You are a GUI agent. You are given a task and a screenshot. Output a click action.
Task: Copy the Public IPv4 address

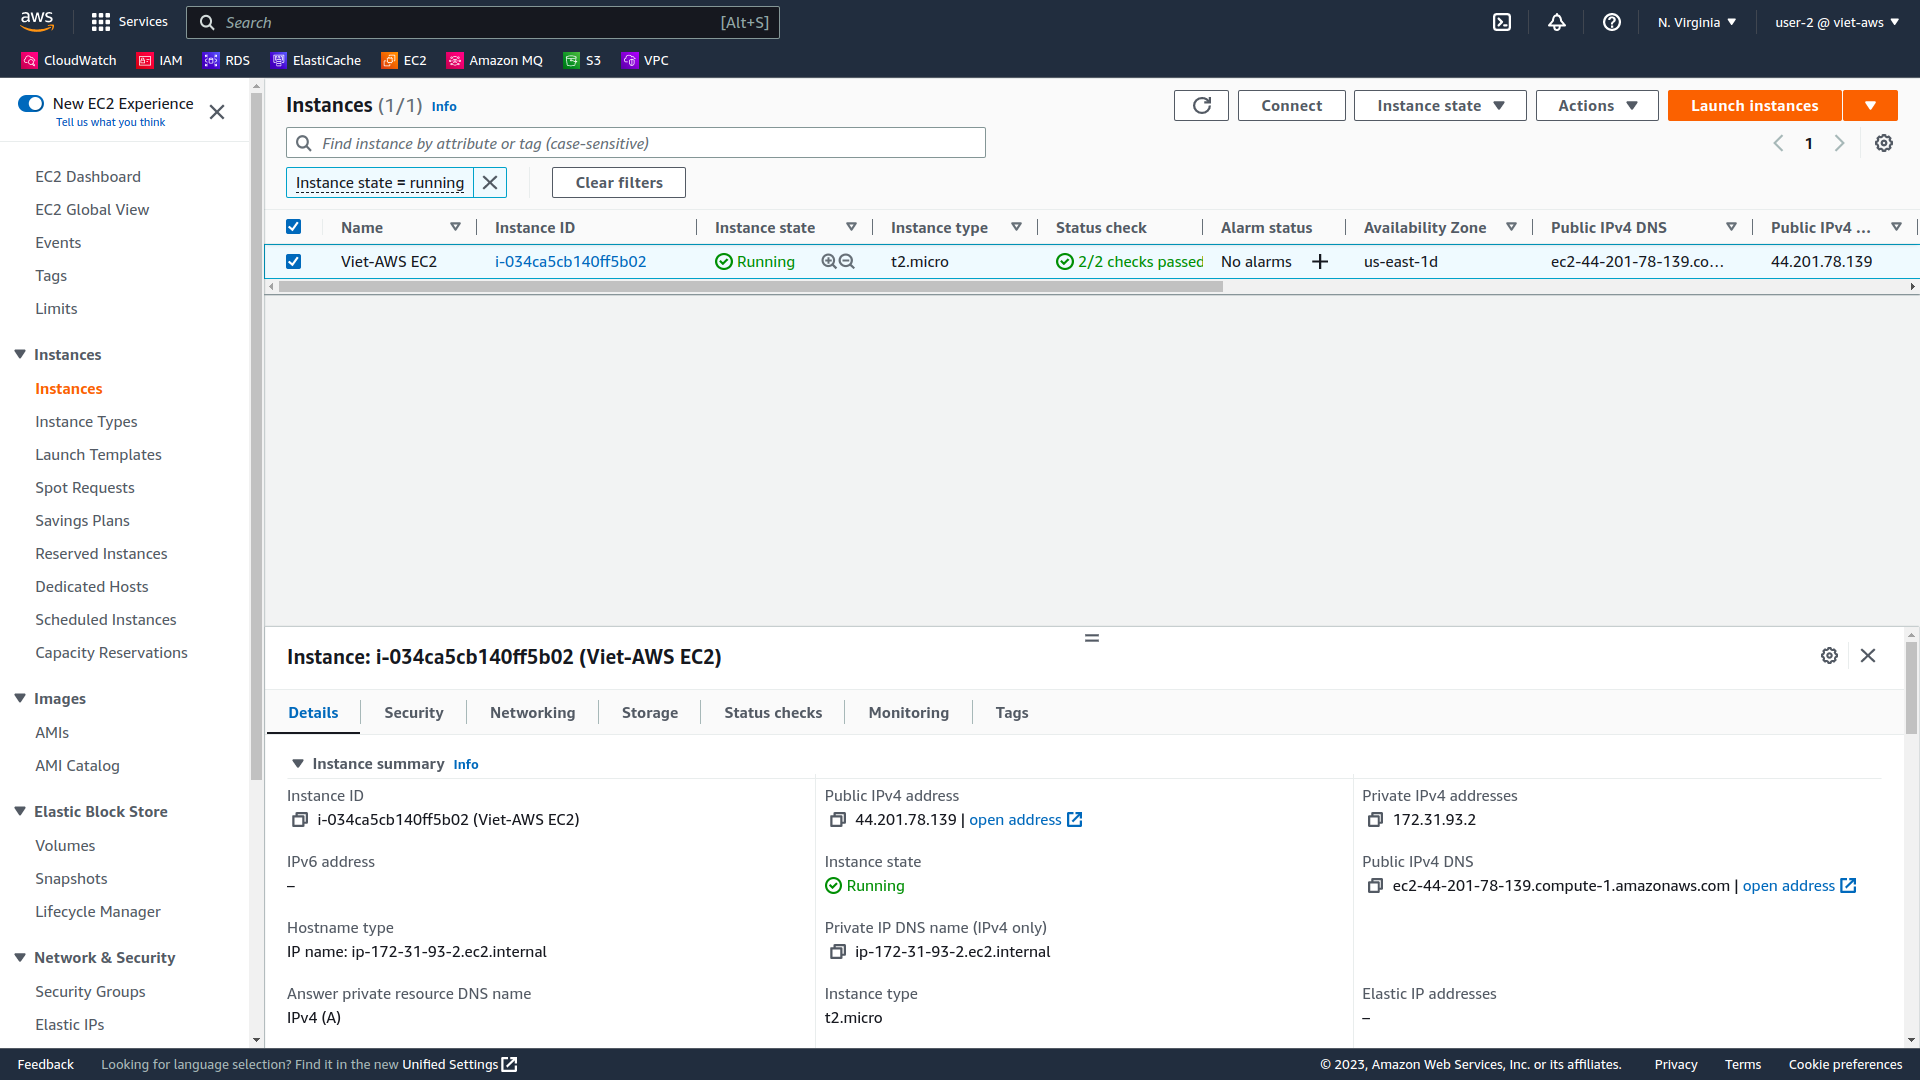tap(838, 819)
